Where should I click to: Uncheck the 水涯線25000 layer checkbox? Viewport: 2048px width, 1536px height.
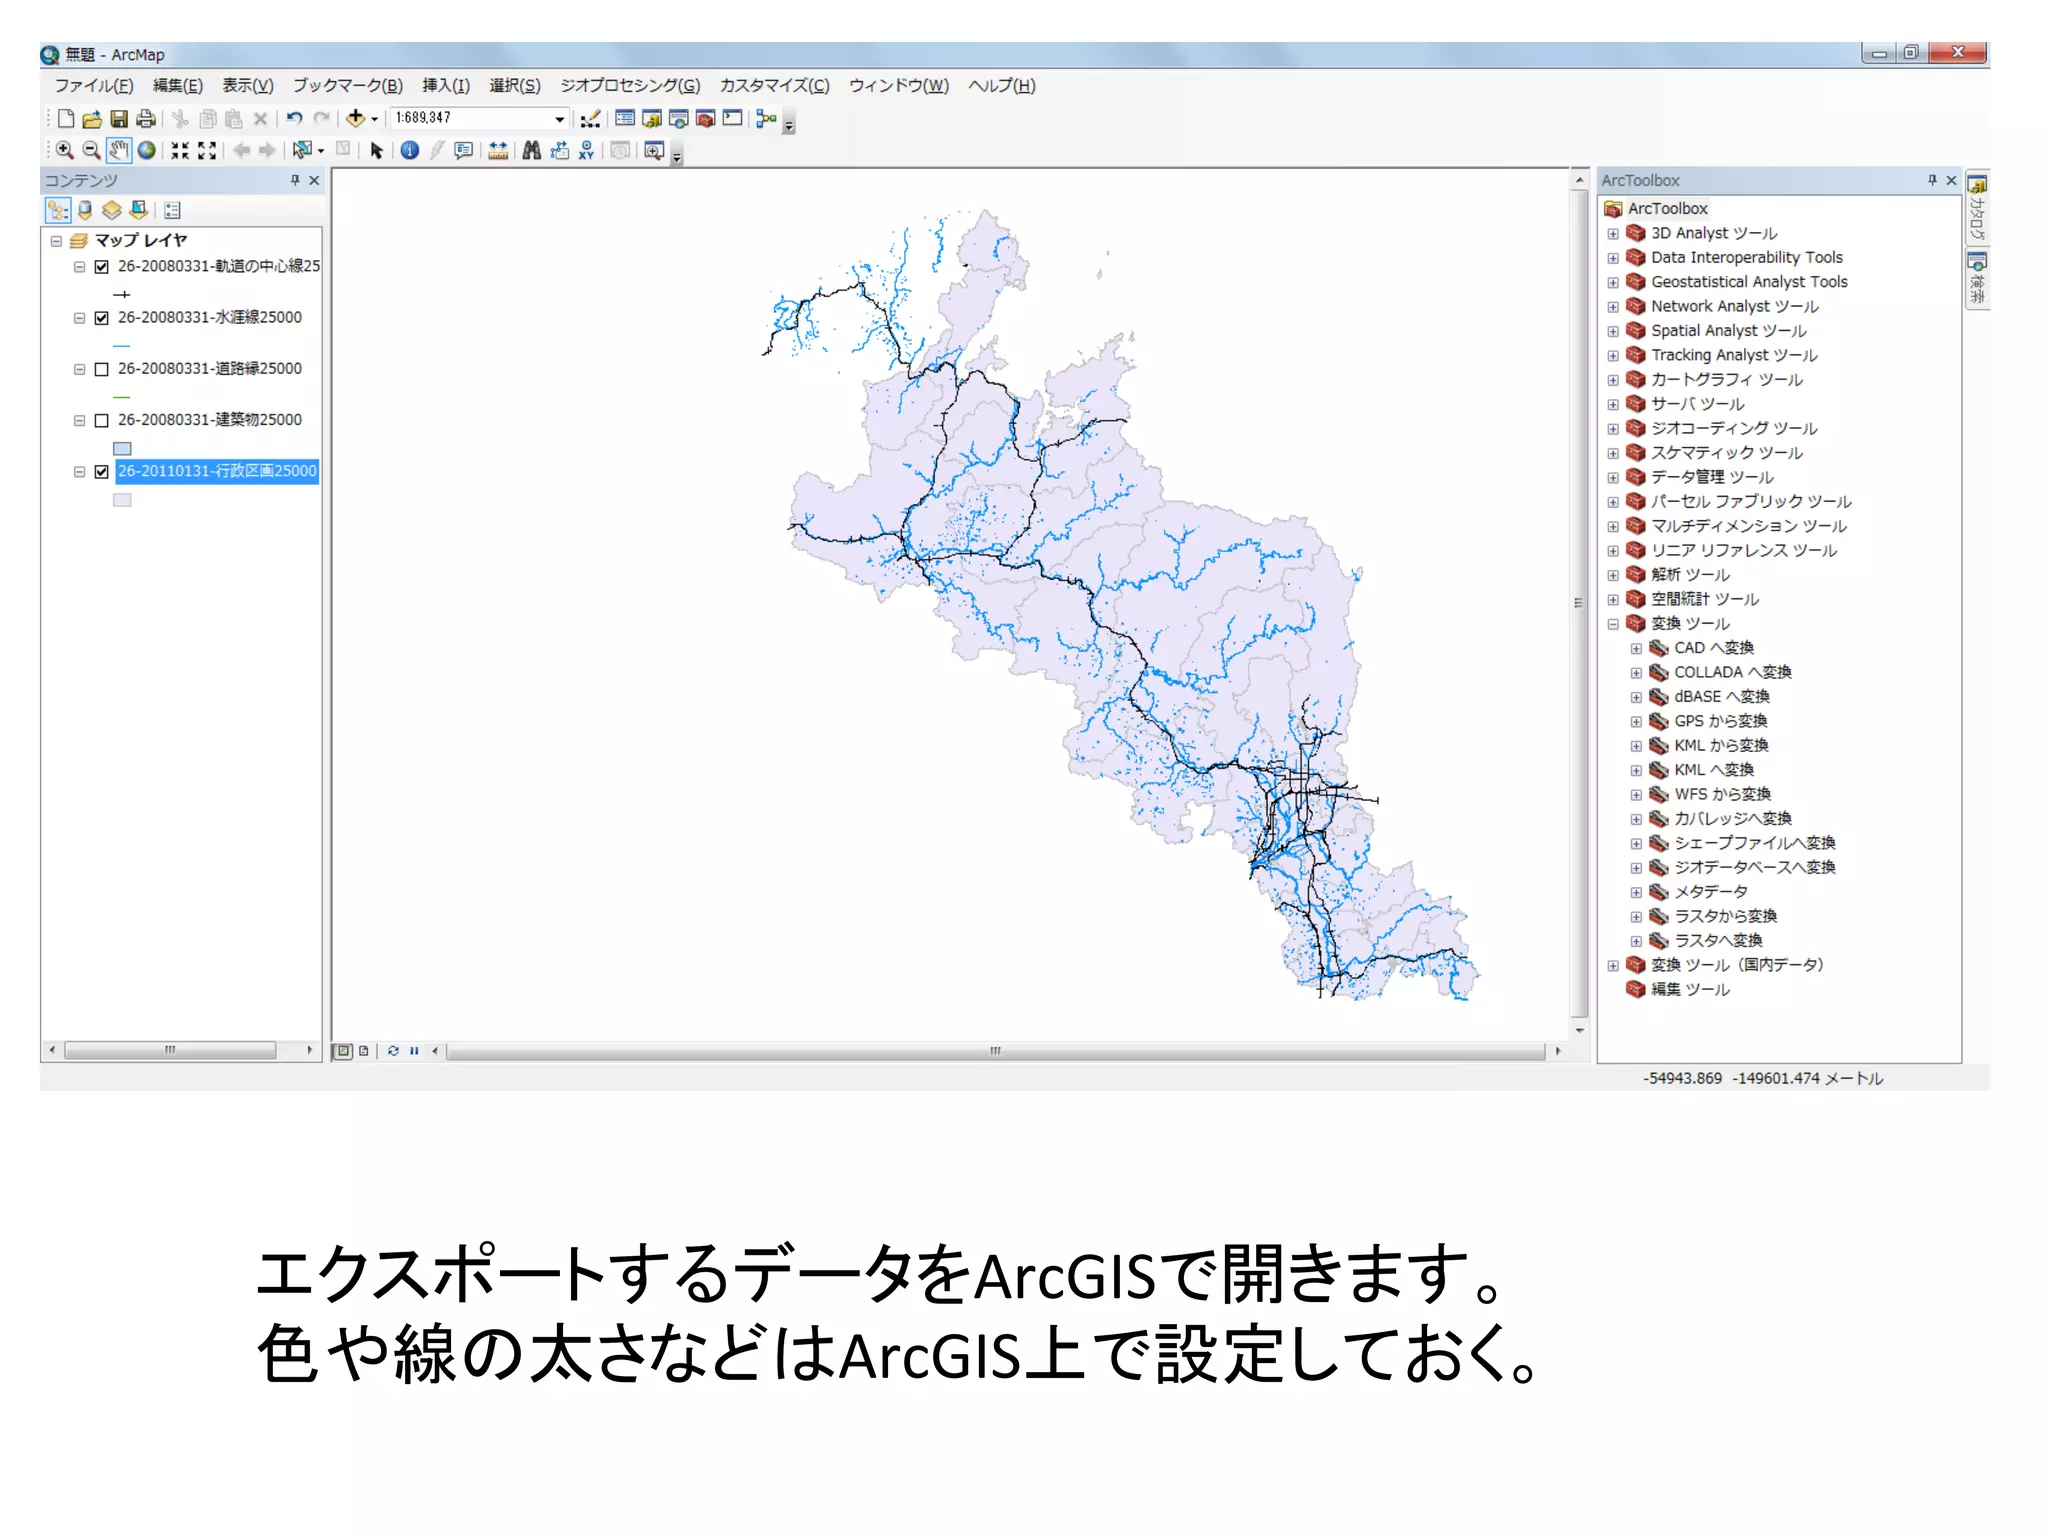click(101, 318)
